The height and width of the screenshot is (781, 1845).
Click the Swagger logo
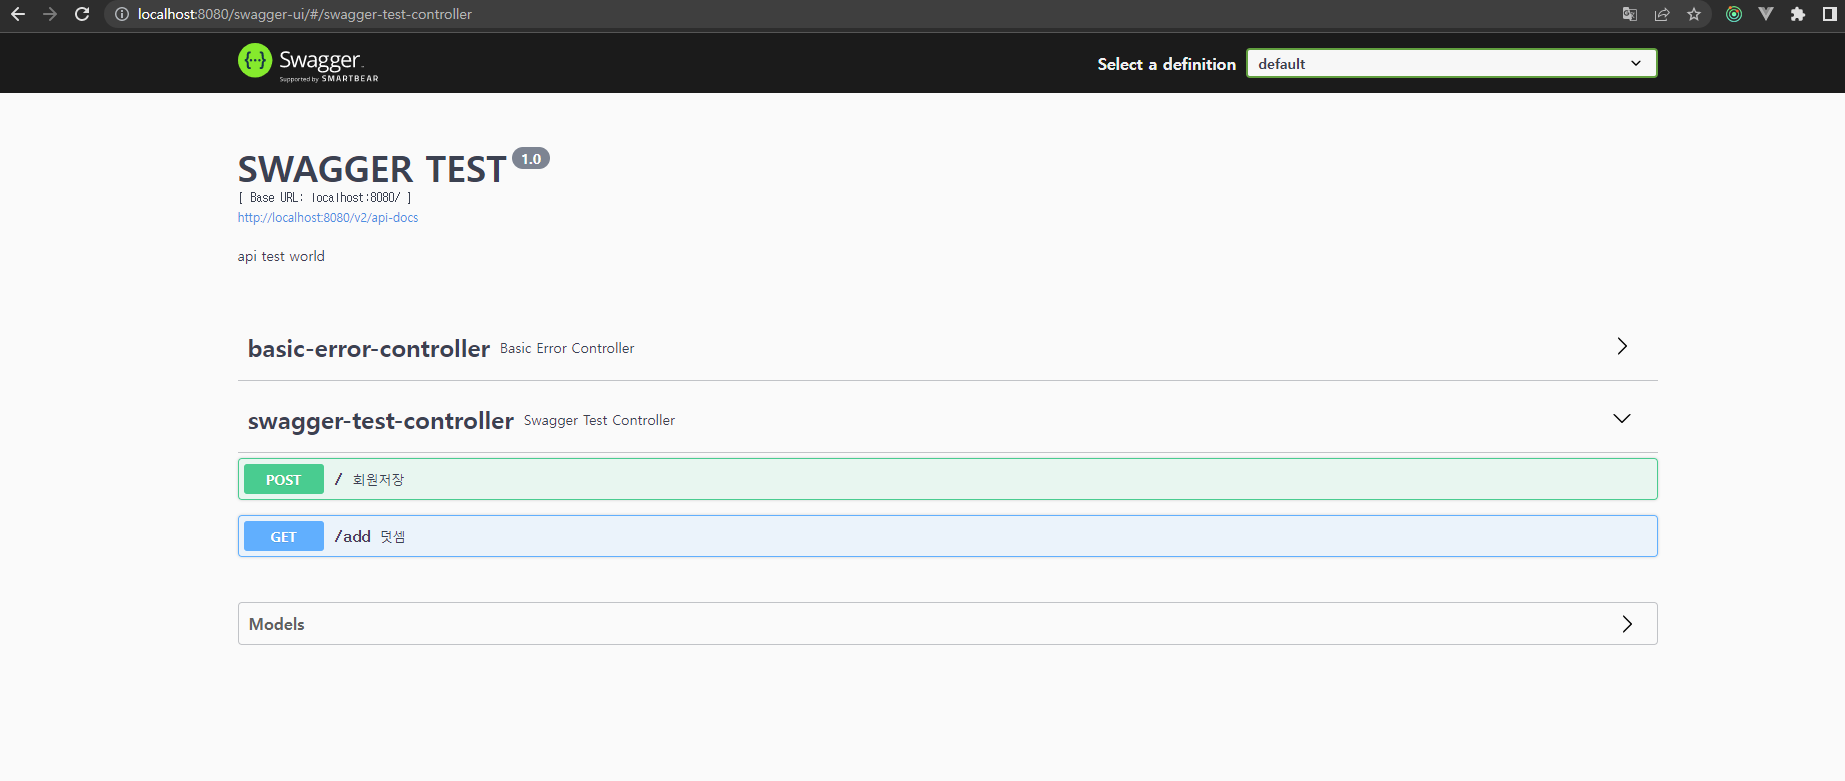(x=308, y=62)
